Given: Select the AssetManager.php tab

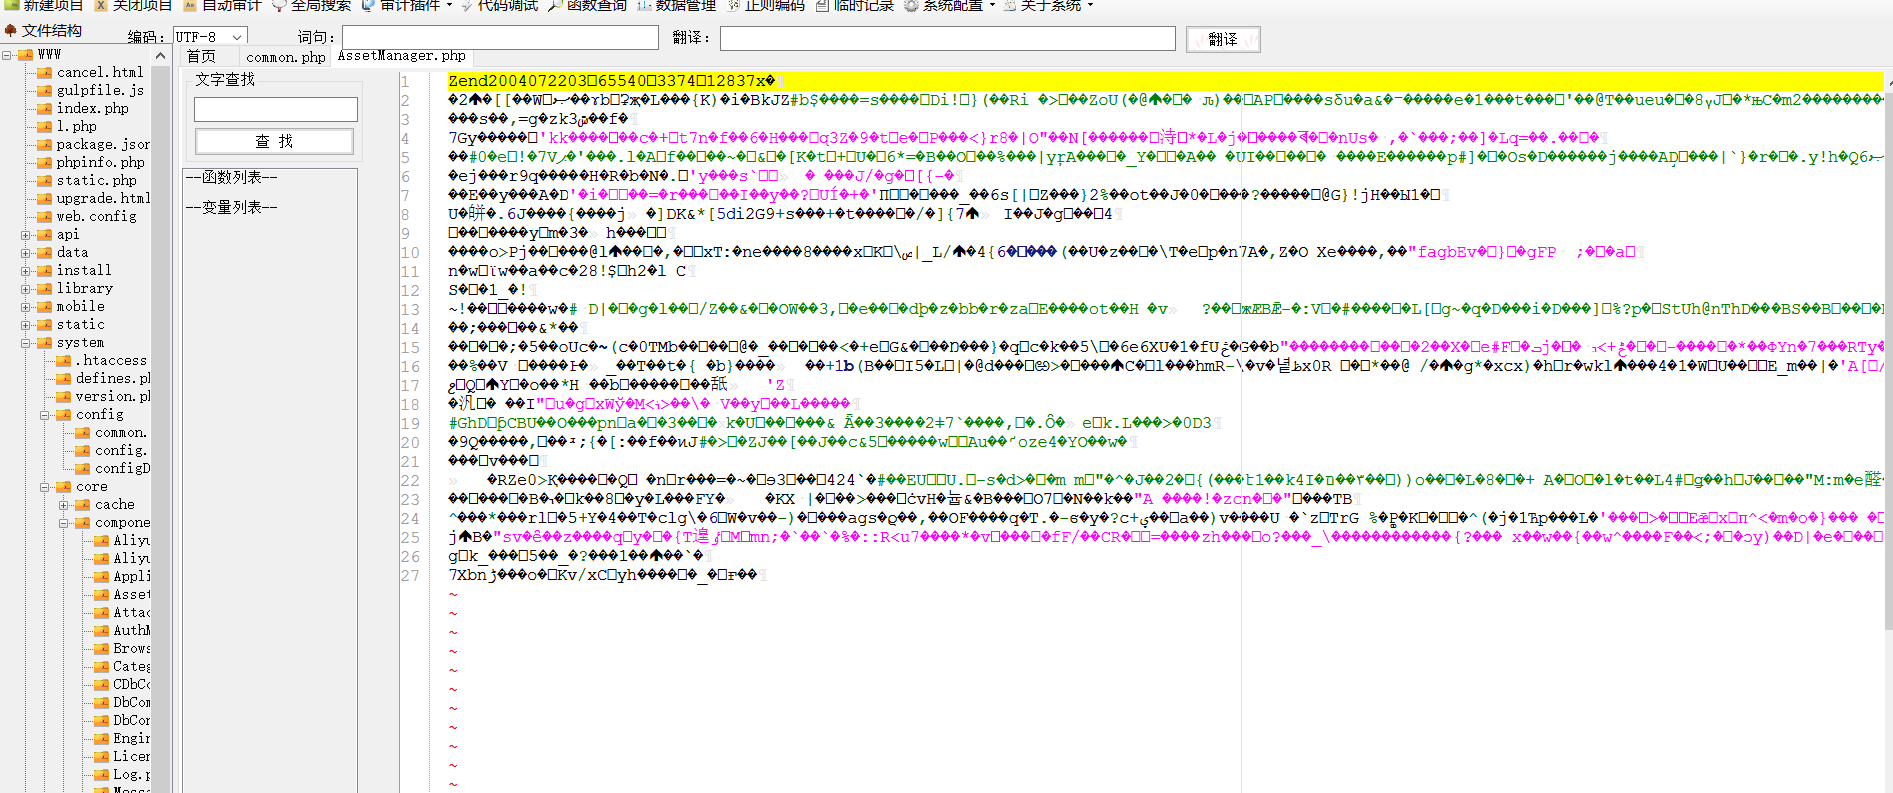Looking at the screenshot, I should 402,56.
